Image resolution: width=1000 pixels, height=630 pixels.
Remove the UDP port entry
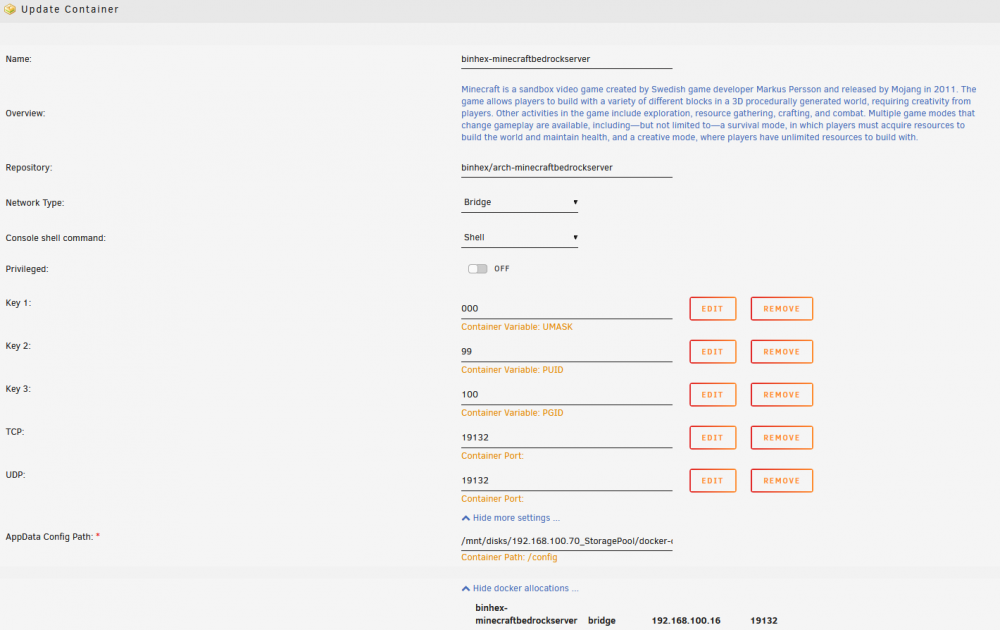click(x=781, y=481)
